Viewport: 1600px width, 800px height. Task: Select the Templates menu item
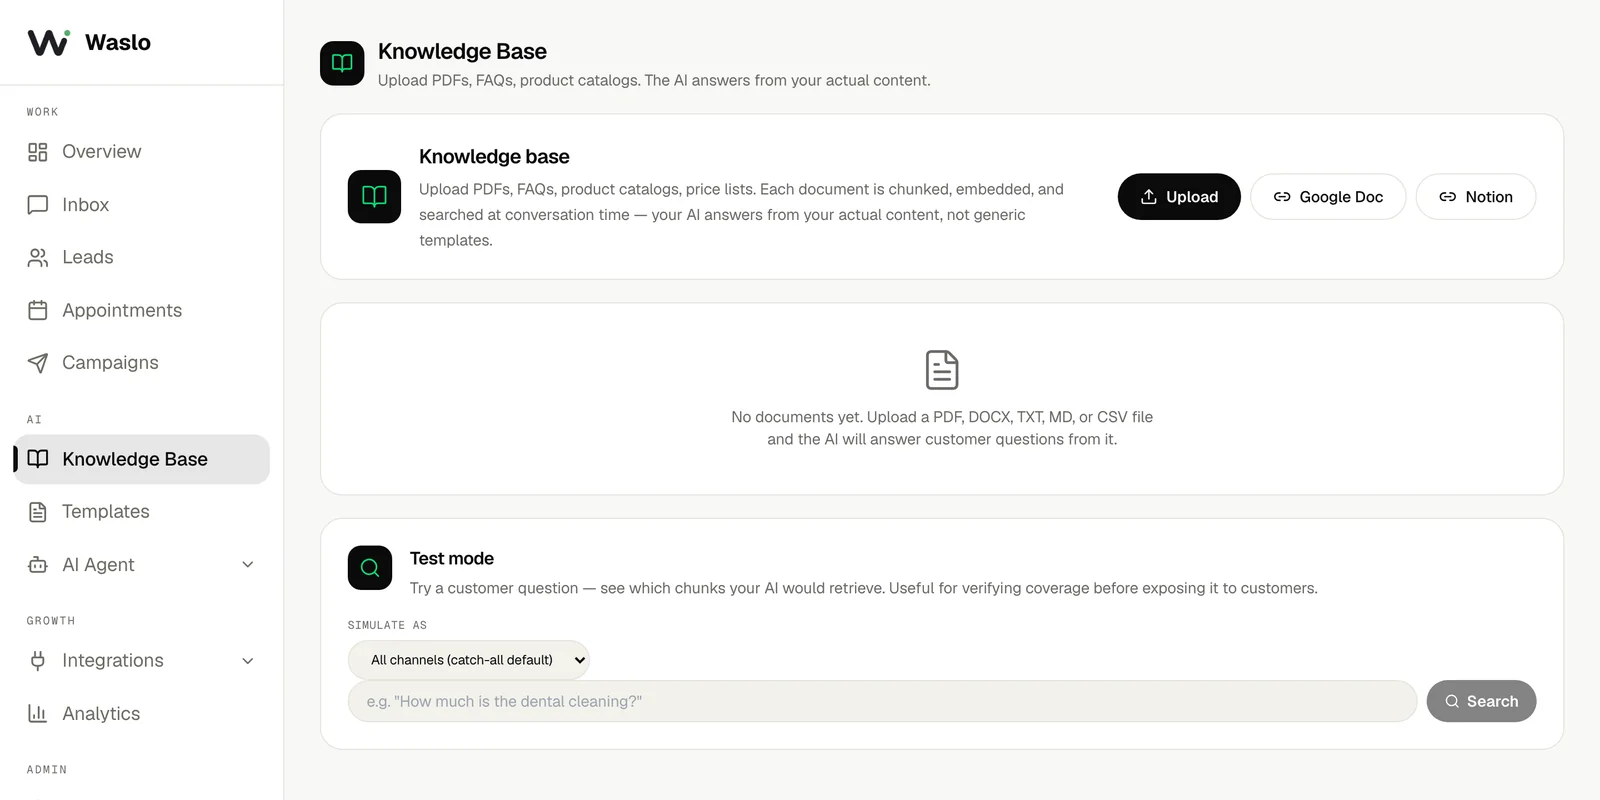141,512
